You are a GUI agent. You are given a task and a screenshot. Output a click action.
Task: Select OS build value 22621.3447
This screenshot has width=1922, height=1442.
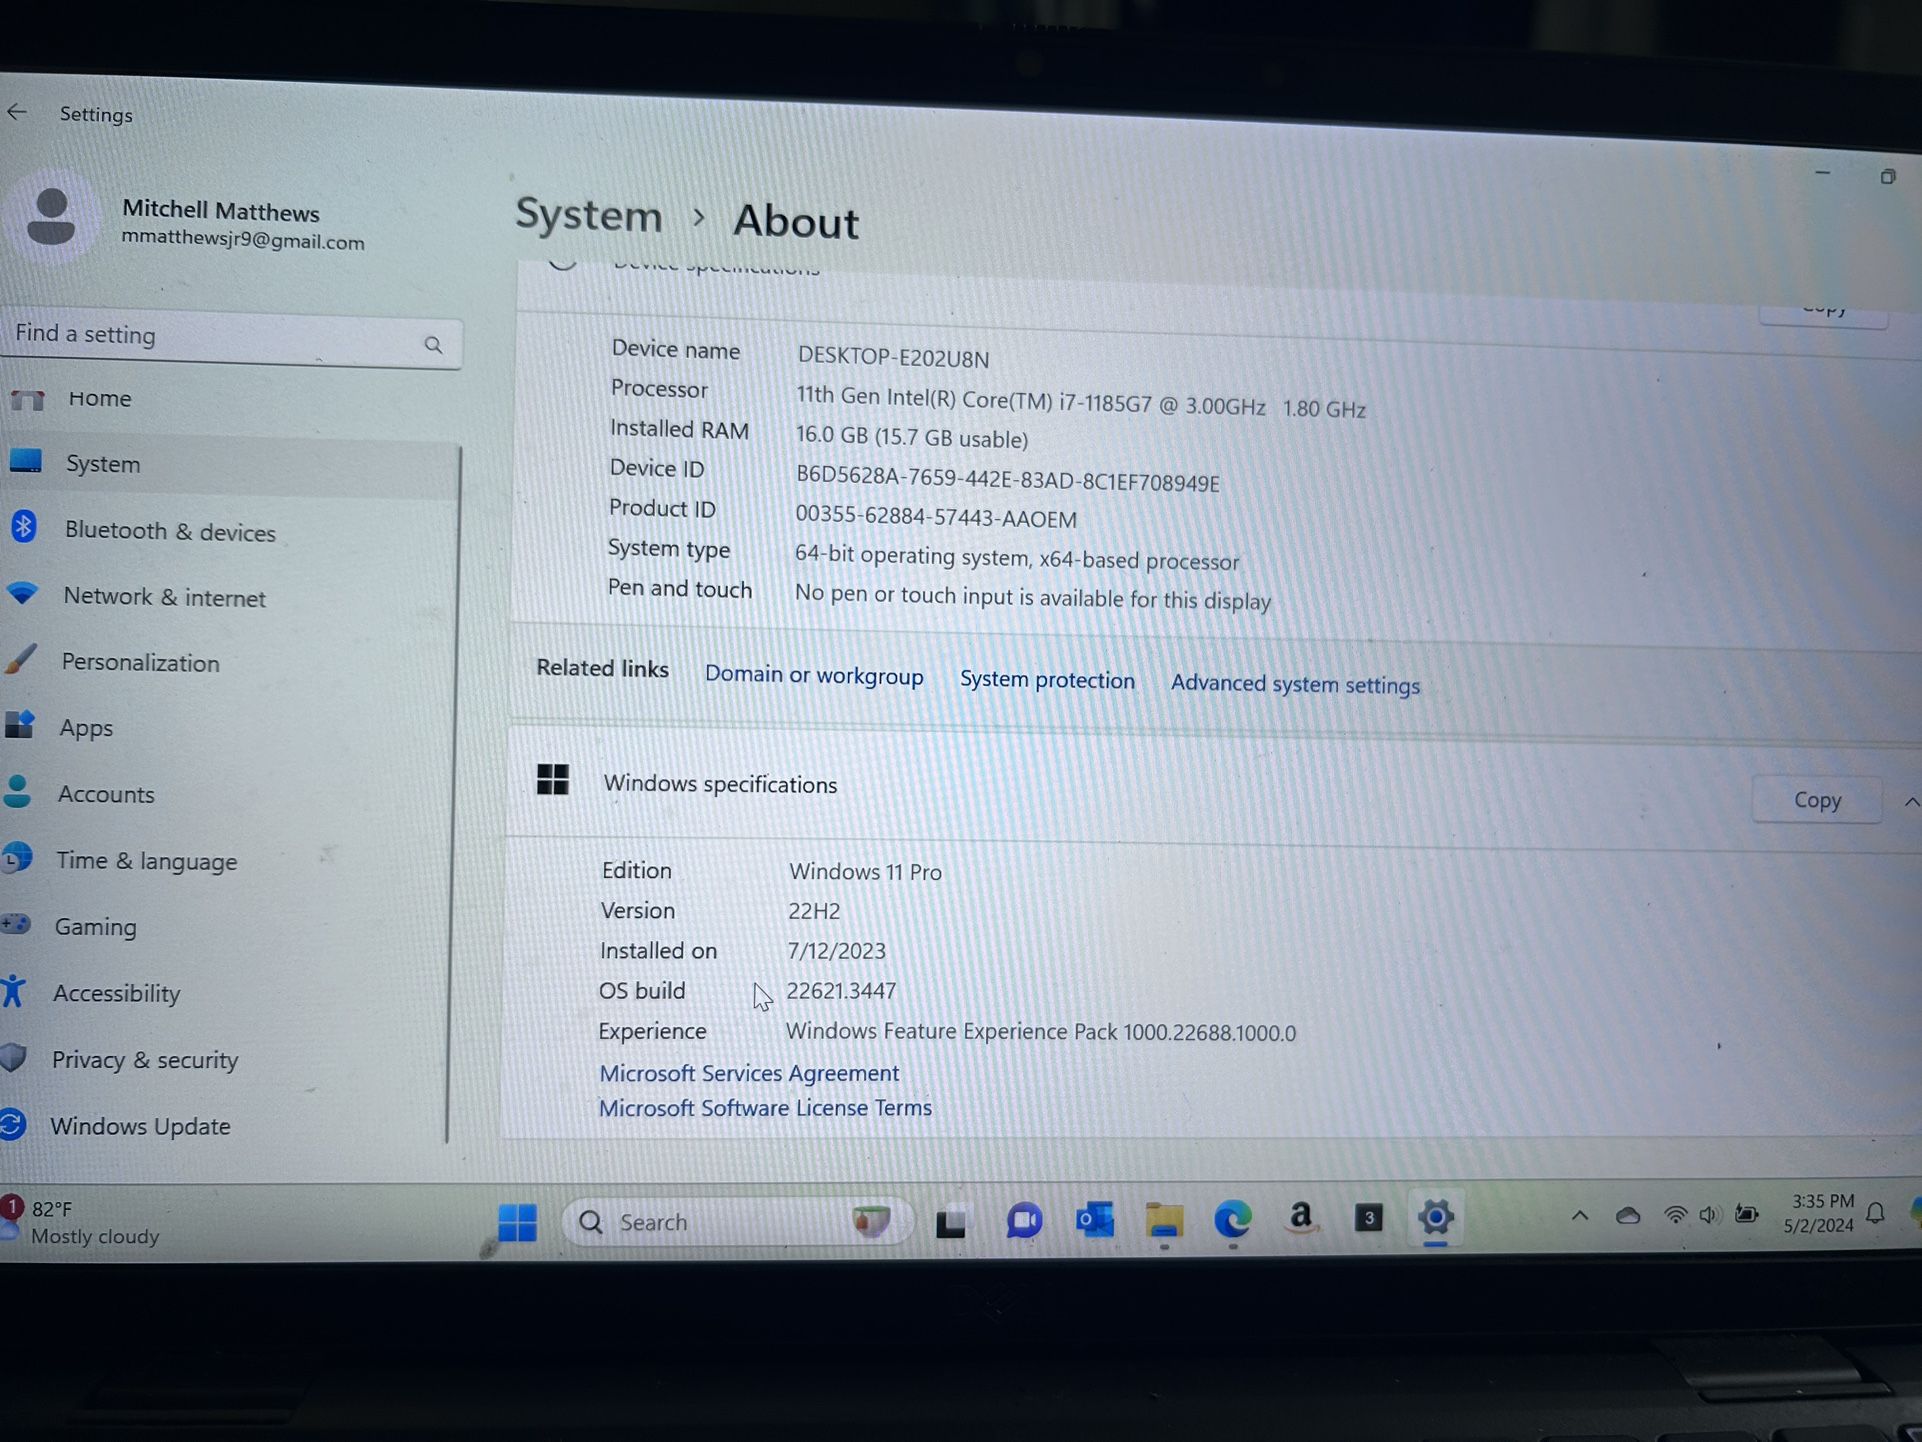pos(841,990)
